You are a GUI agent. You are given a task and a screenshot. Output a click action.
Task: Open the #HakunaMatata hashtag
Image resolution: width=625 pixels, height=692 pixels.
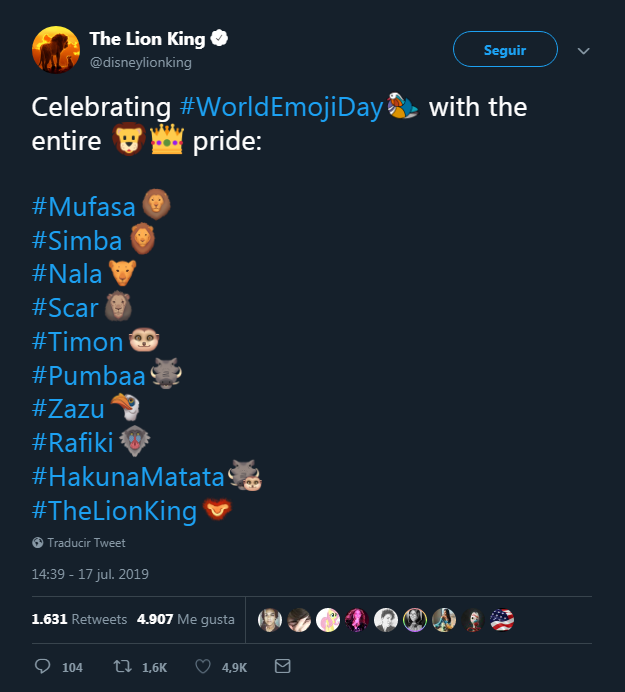tap(129, 477)
